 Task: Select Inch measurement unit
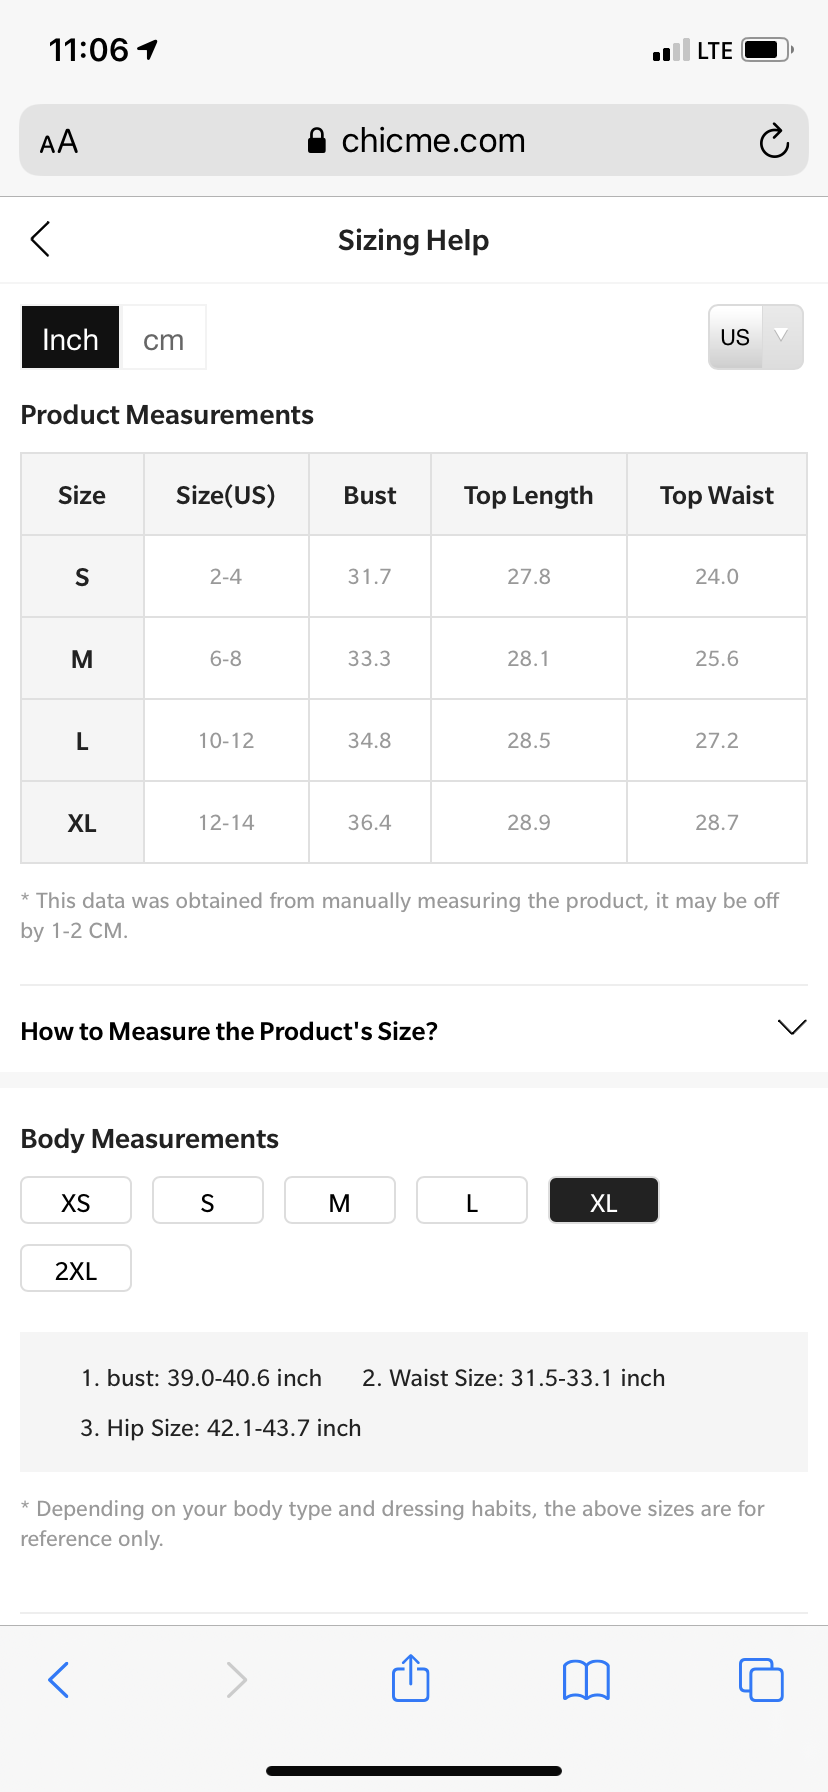click(70, 339)
